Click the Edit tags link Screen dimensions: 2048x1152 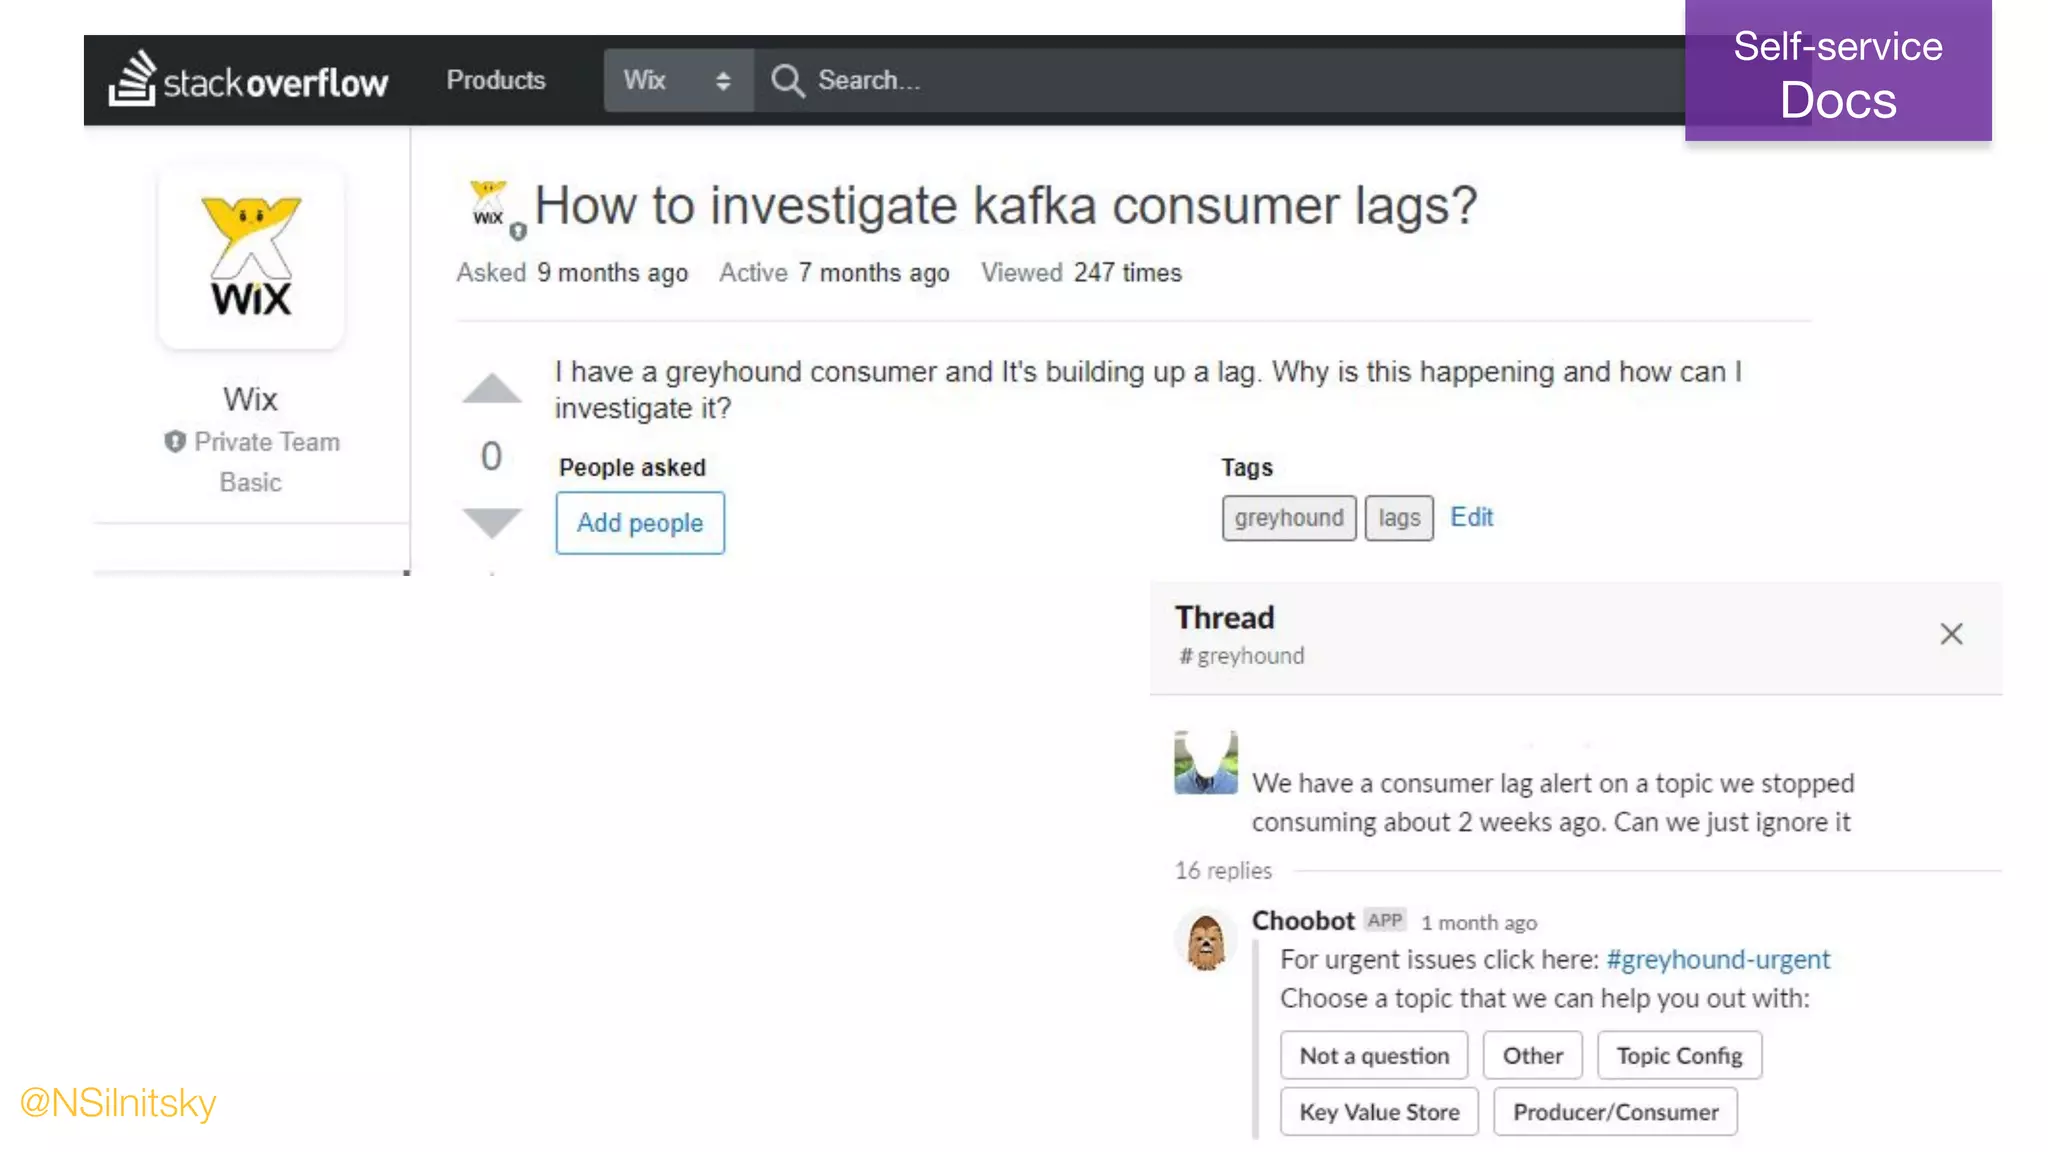(1471, 517)
